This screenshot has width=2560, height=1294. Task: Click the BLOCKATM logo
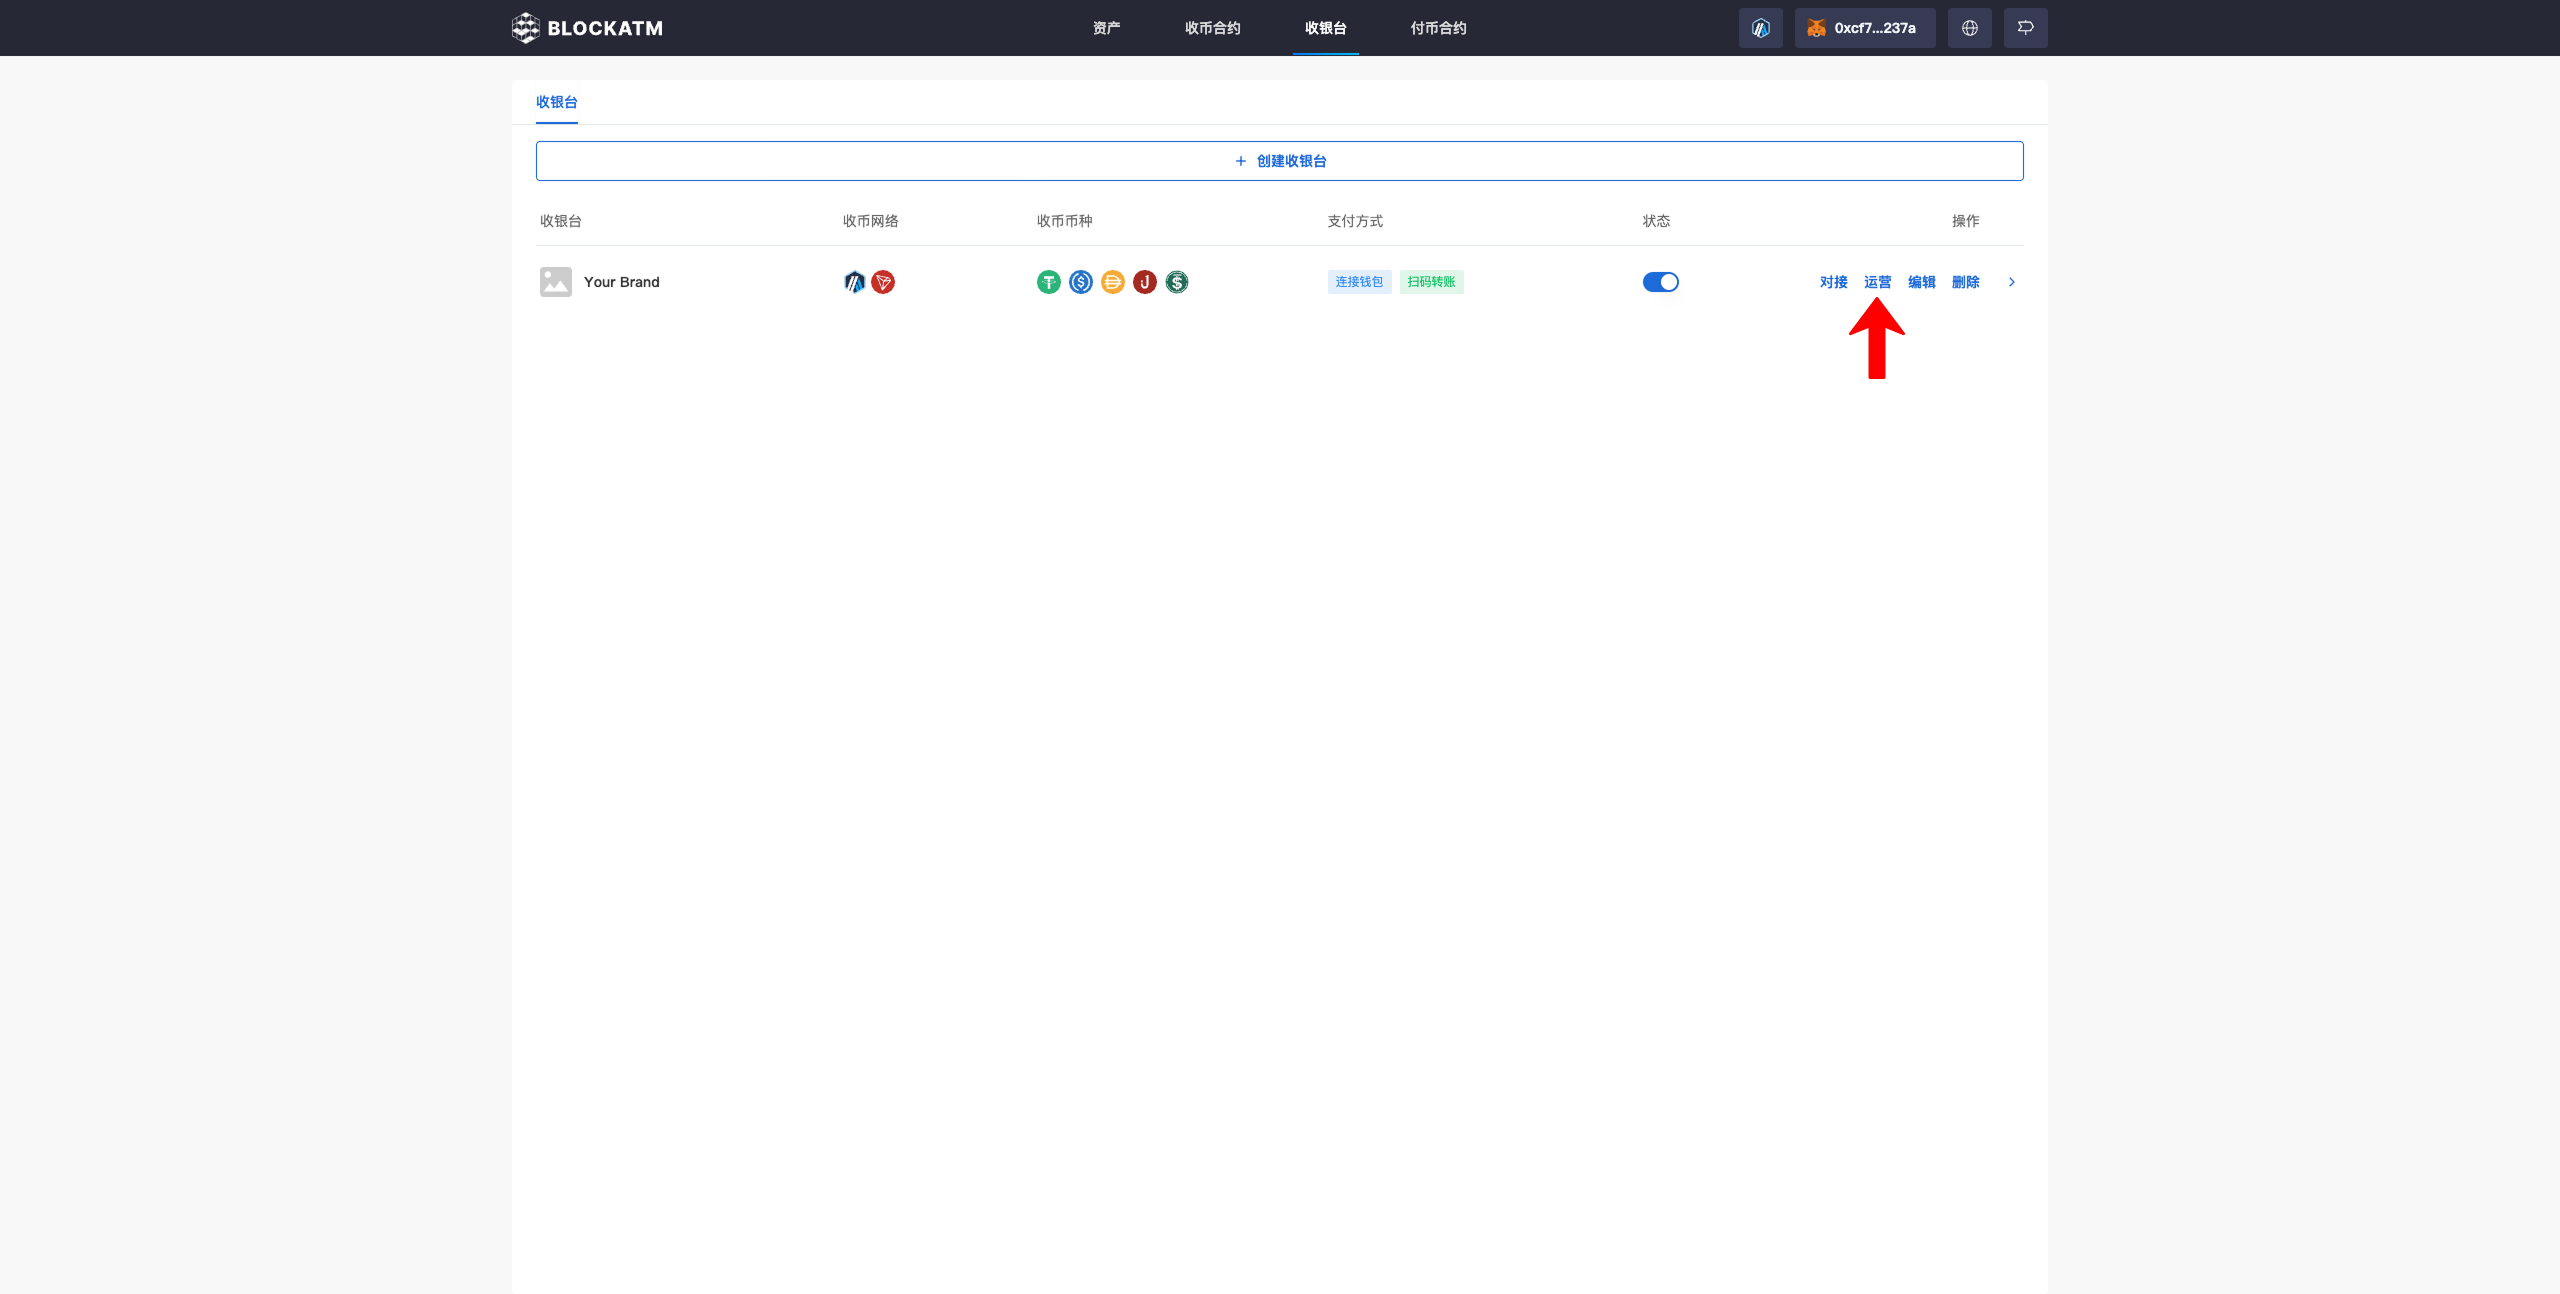(588, 28)
